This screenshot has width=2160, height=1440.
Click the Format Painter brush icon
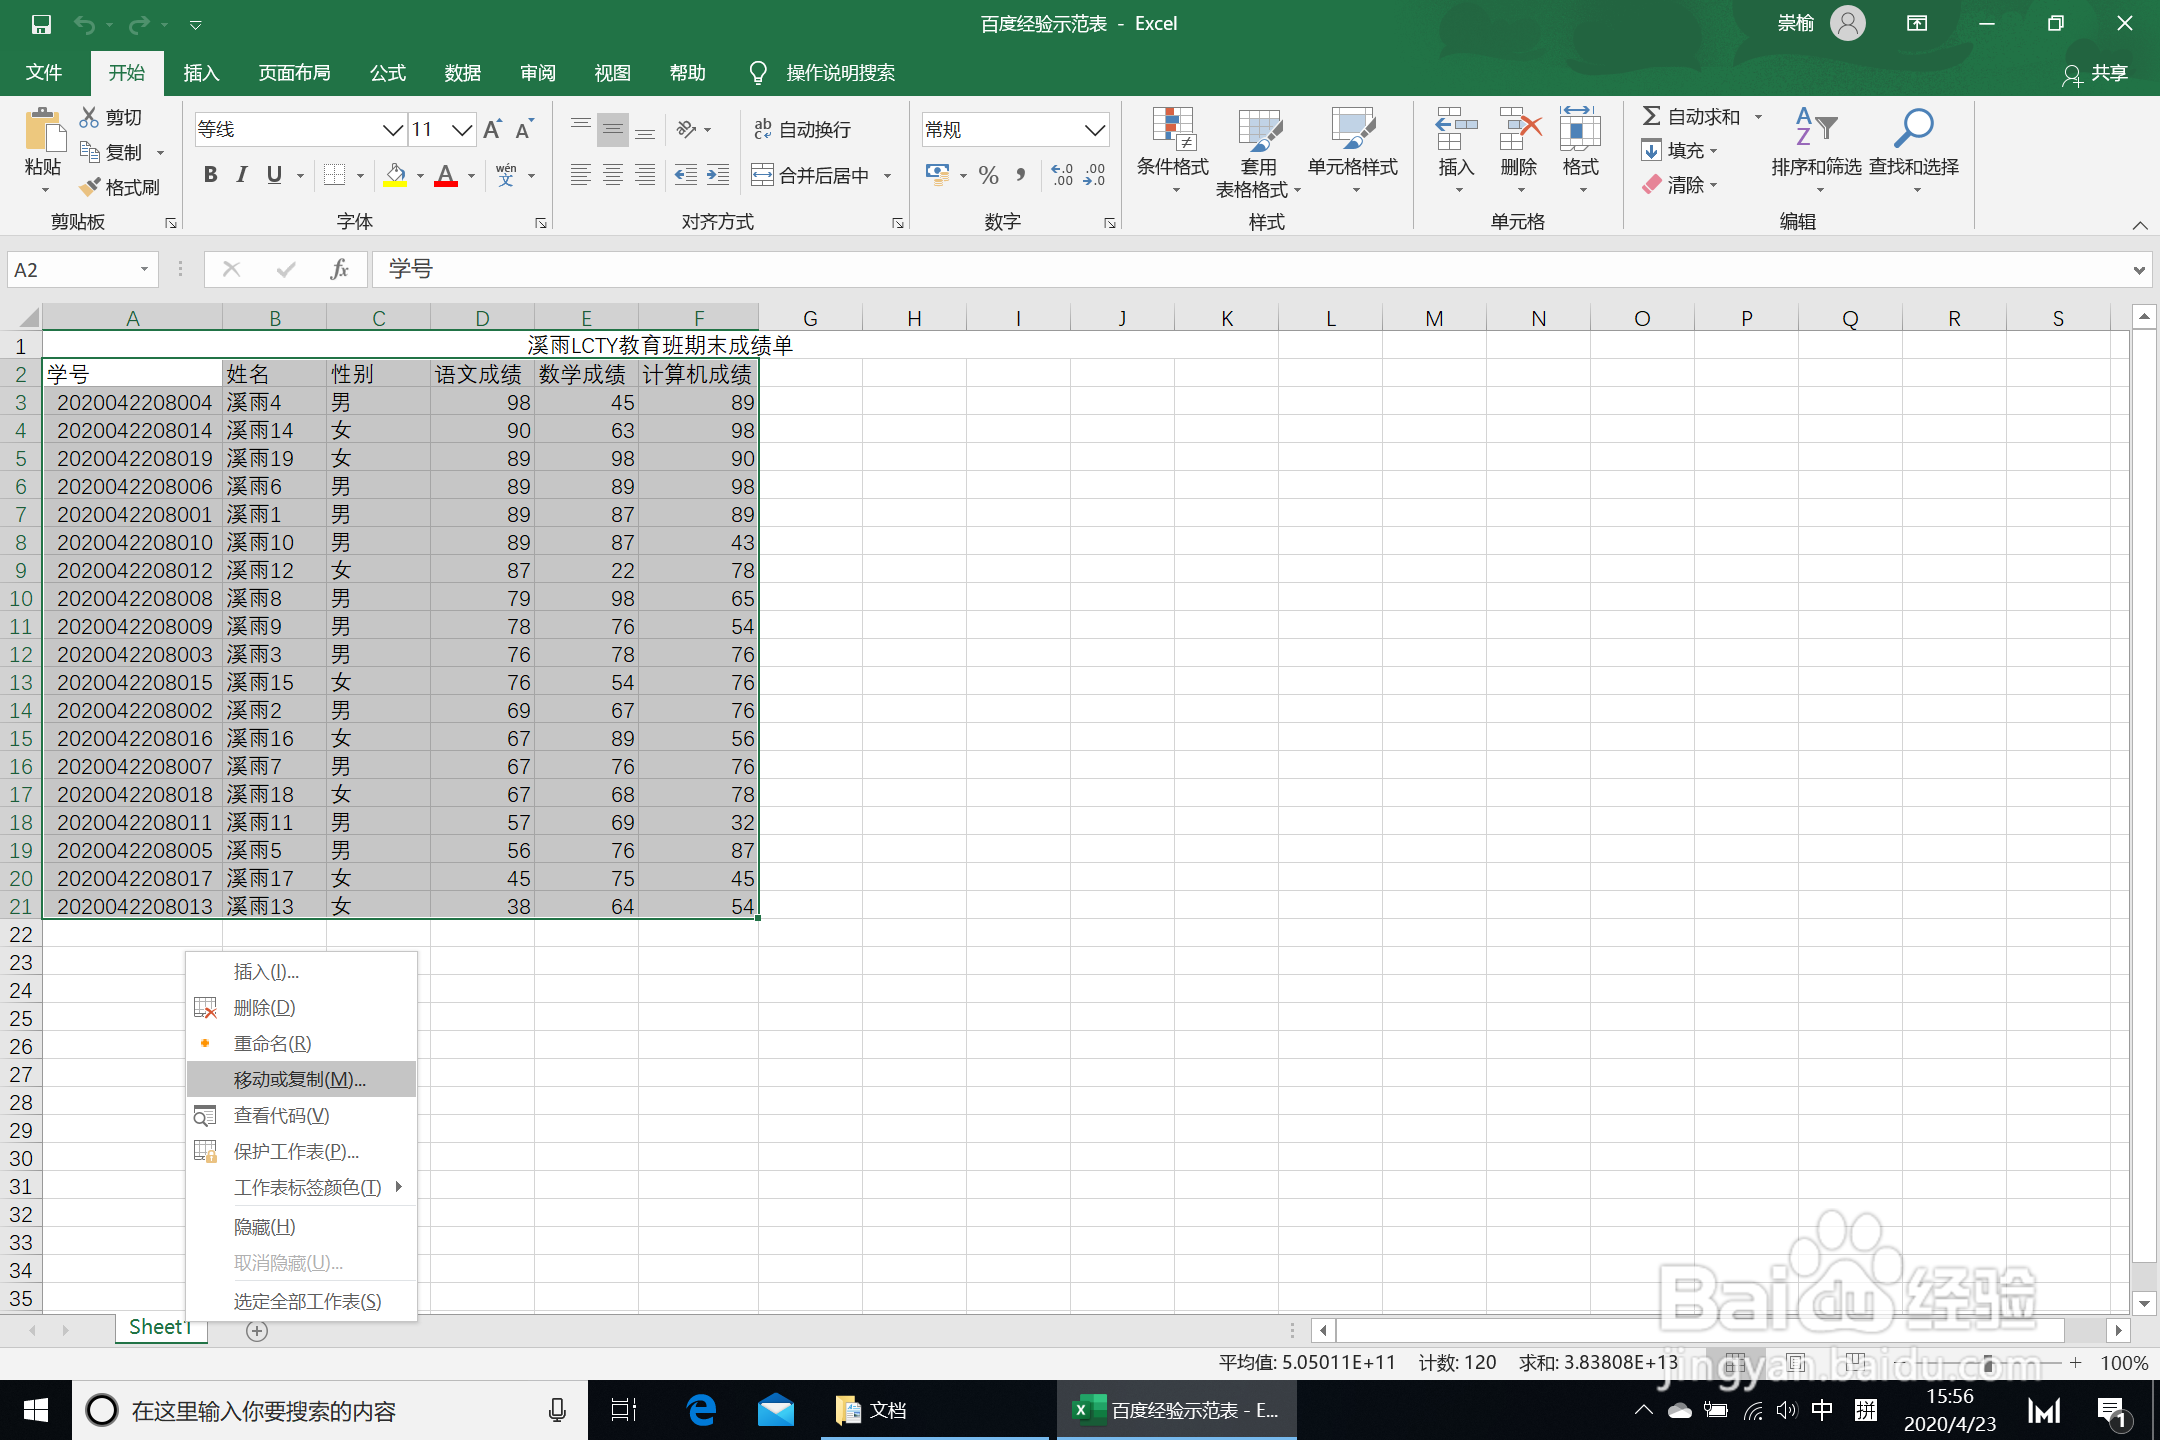(x=91, y=187)
